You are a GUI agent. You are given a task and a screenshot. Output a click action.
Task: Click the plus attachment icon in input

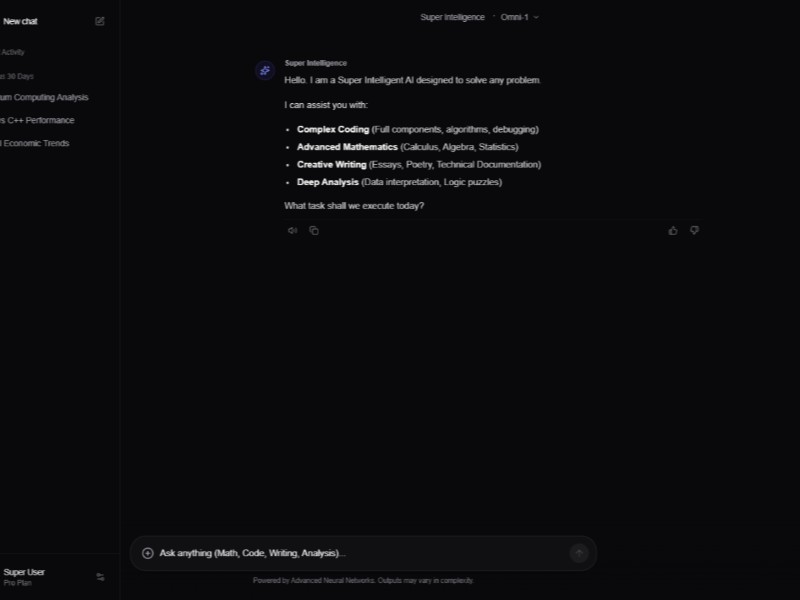(x=148, y=553)
